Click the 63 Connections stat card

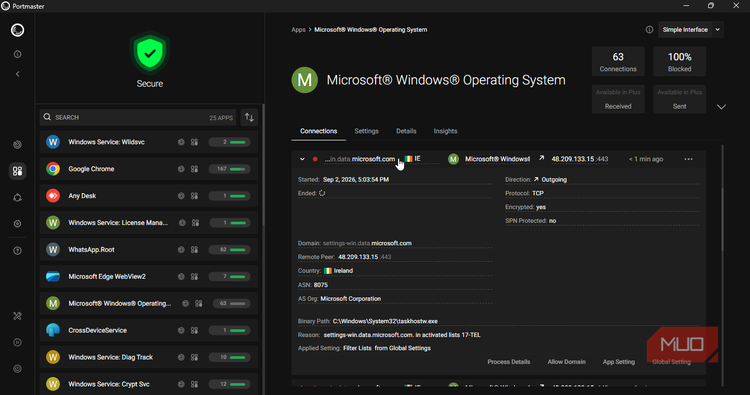618,61
